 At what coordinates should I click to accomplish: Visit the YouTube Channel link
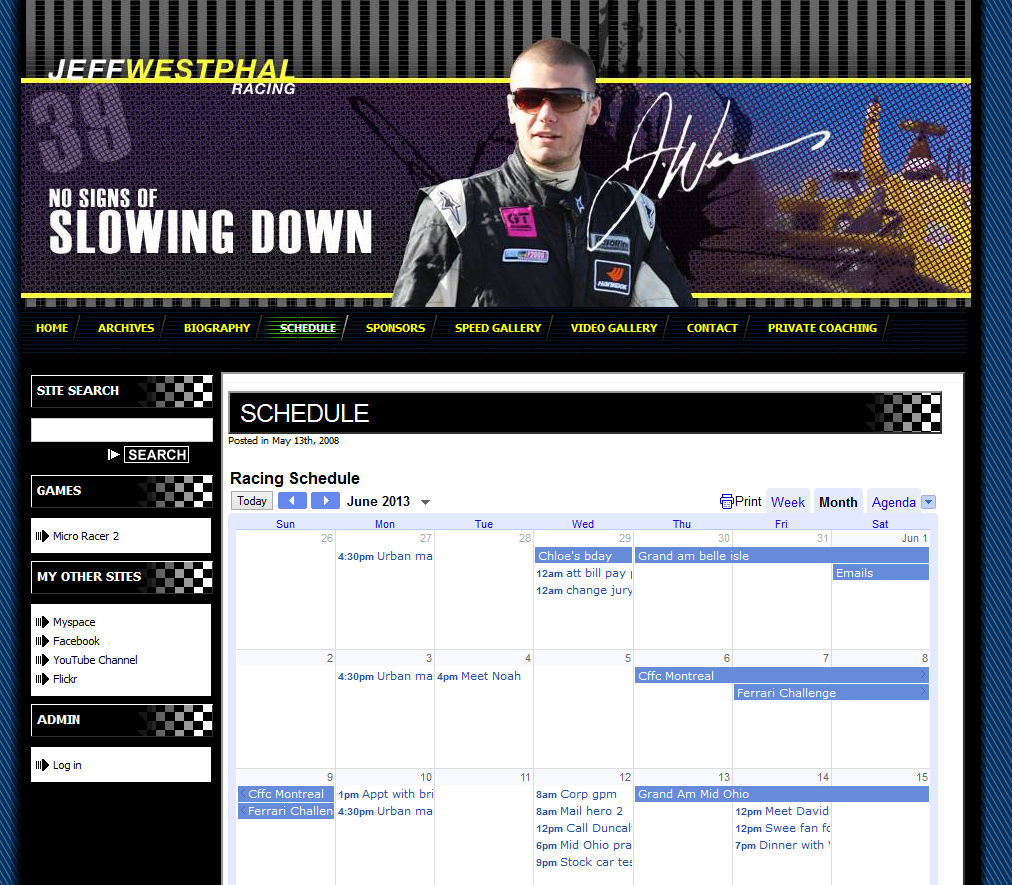click(95, 660)
